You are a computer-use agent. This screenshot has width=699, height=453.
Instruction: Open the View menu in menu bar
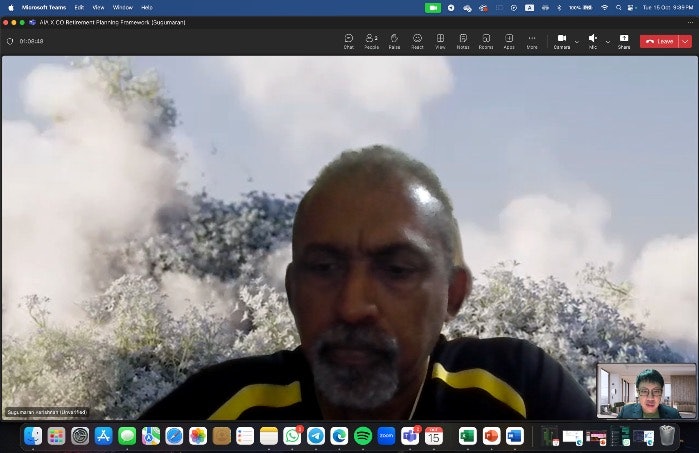click(x=98, y=7)
